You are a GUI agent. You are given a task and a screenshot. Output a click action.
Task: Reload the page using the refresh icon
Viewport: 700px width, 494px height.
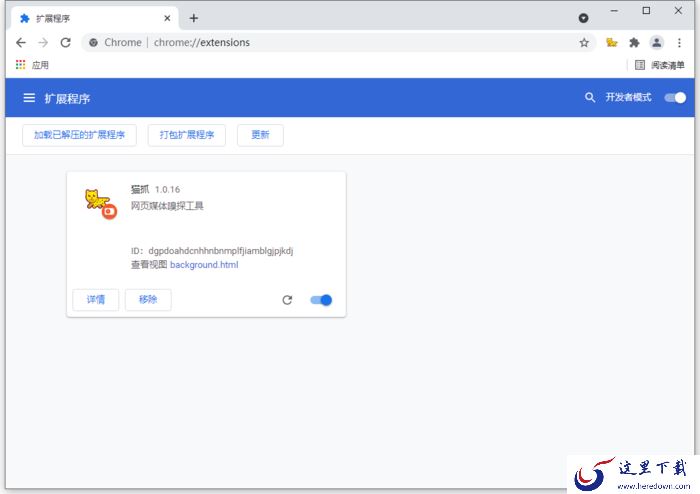click(x=66, y=42)
